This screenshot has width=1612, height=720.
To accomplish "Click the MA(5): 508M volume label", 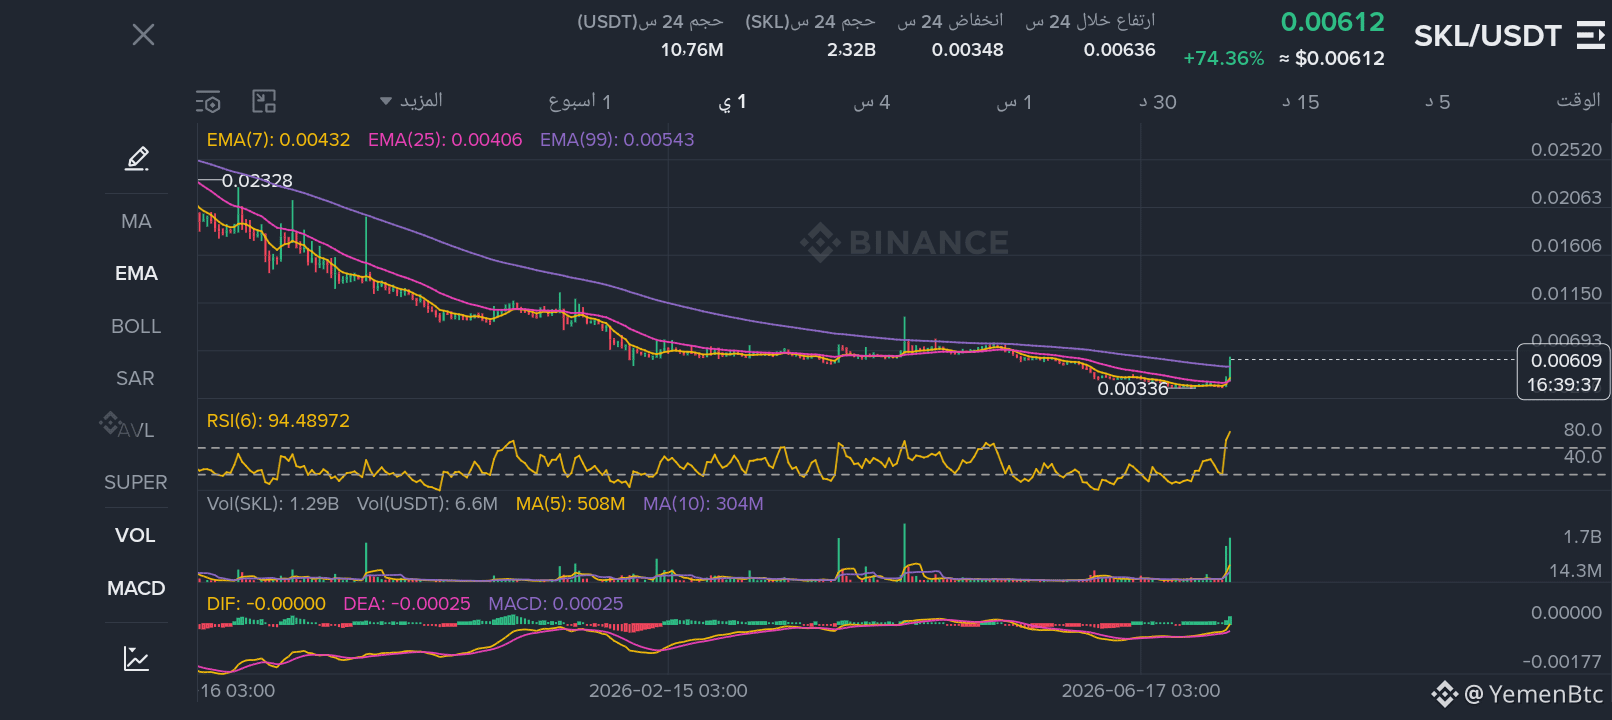I will (570, 504).
